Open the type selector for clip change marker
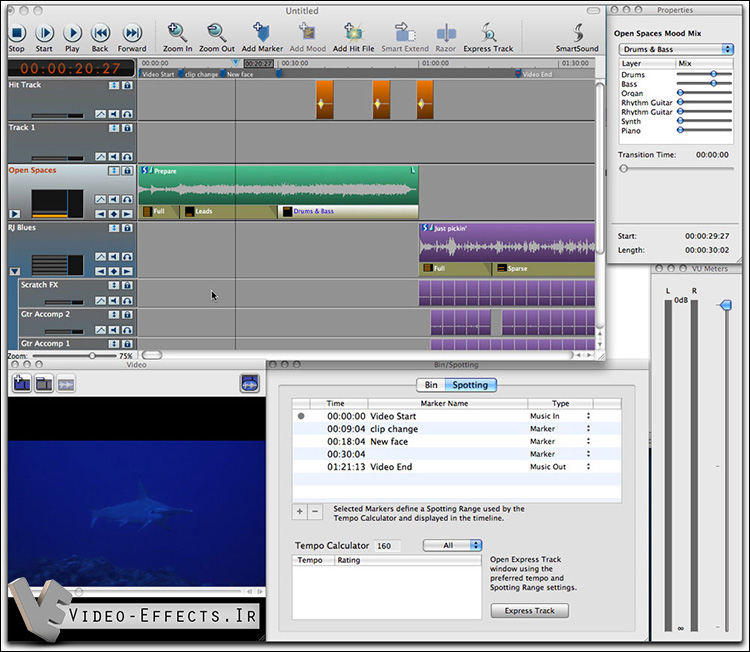The image size is (750, 652). (x=588, y=429)
